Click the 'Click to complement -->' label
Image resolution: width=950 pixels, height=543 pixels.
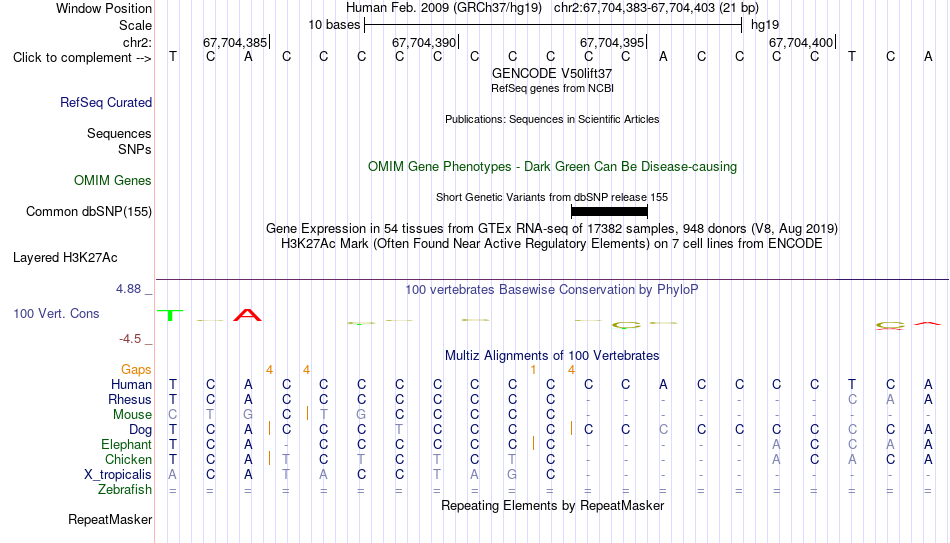tap(82, 58)
